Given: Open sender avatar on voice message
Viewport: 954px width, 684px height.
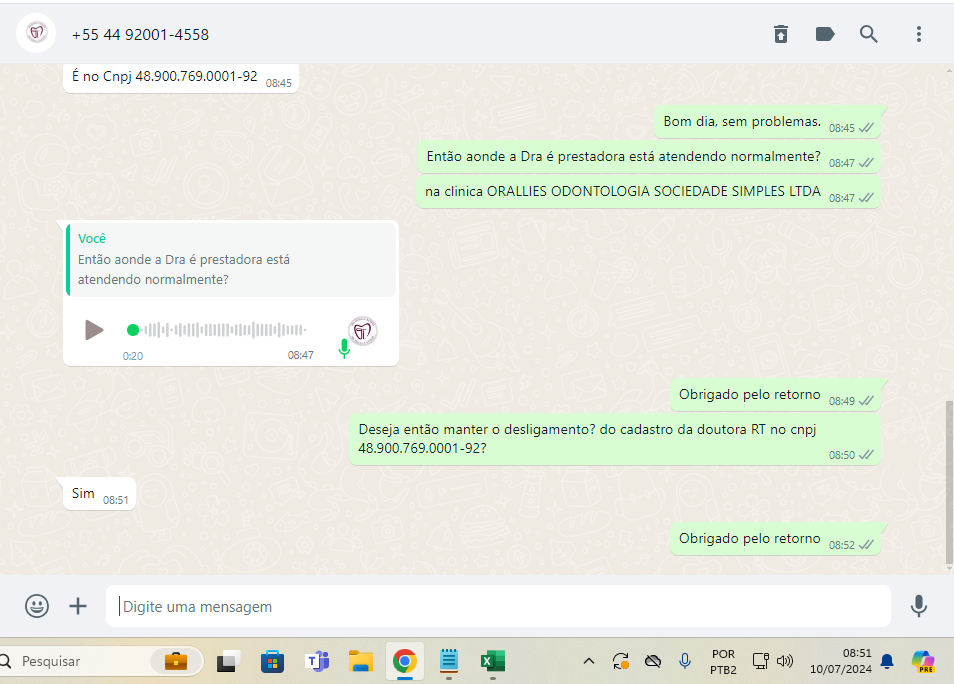Looking at the screenshot, I should [363, 331].
